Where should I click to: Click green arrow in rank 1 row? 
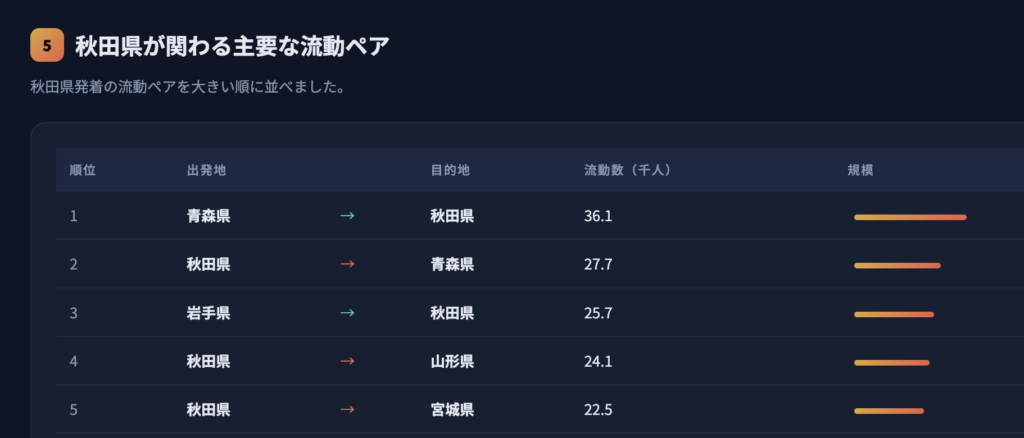[347, 216]
